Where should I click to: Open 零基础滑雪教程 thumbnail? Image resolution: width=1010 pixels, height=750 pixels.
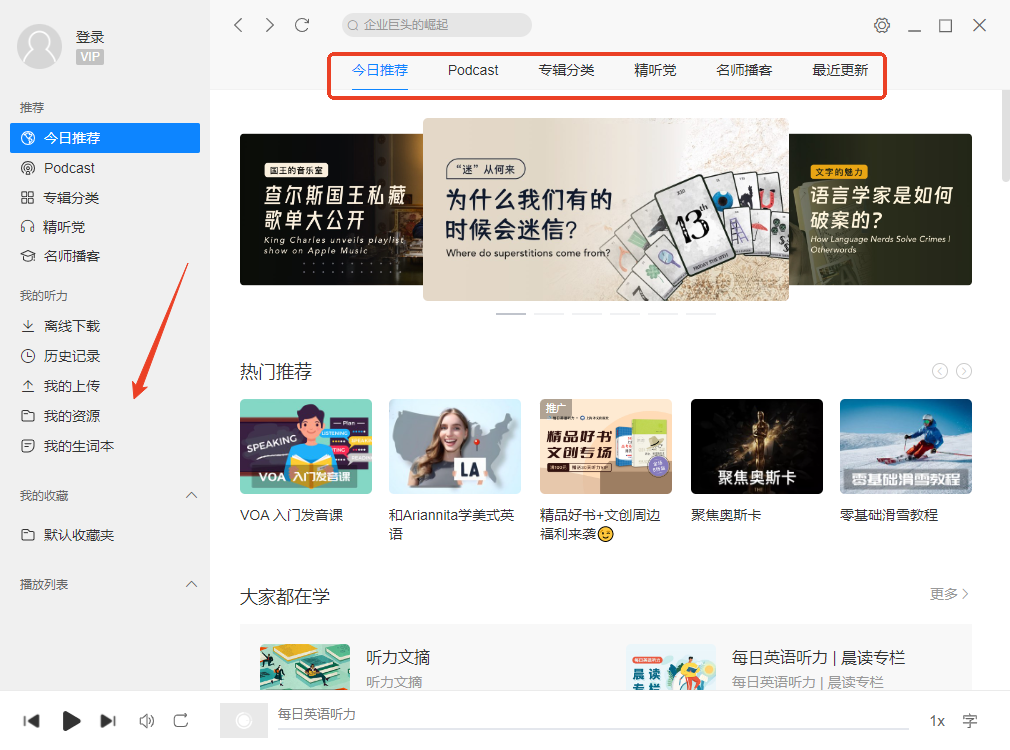pyautogui.click(x=906, y=447)
